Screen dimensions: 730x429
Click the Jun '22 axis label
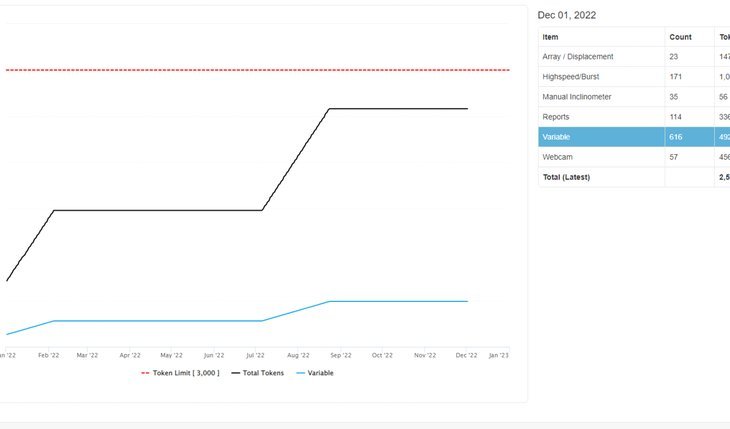pos(214,355)
